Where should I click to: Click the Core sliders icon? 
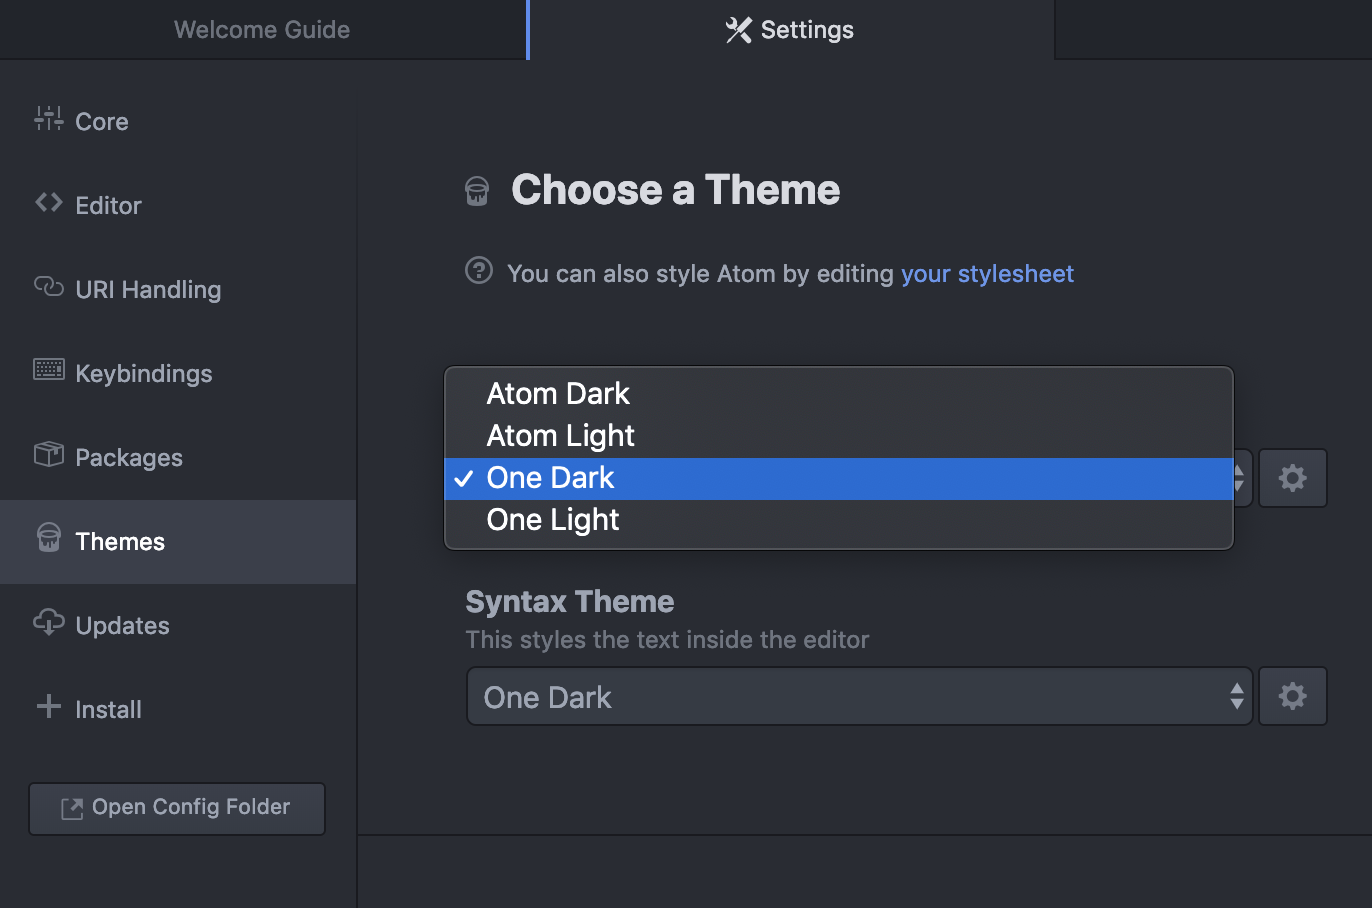pyautogui.click(x=48, y=119)
